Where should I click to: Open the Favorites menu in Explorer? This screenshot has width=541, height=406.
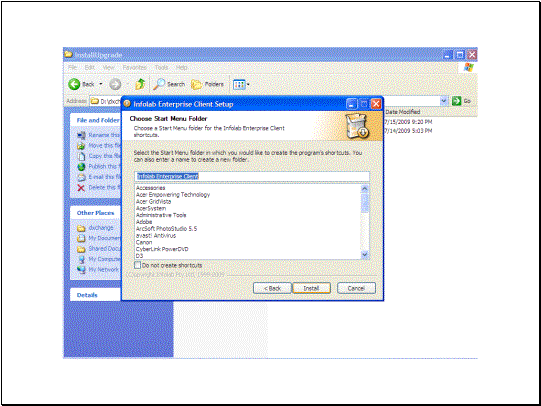(135, 67)
